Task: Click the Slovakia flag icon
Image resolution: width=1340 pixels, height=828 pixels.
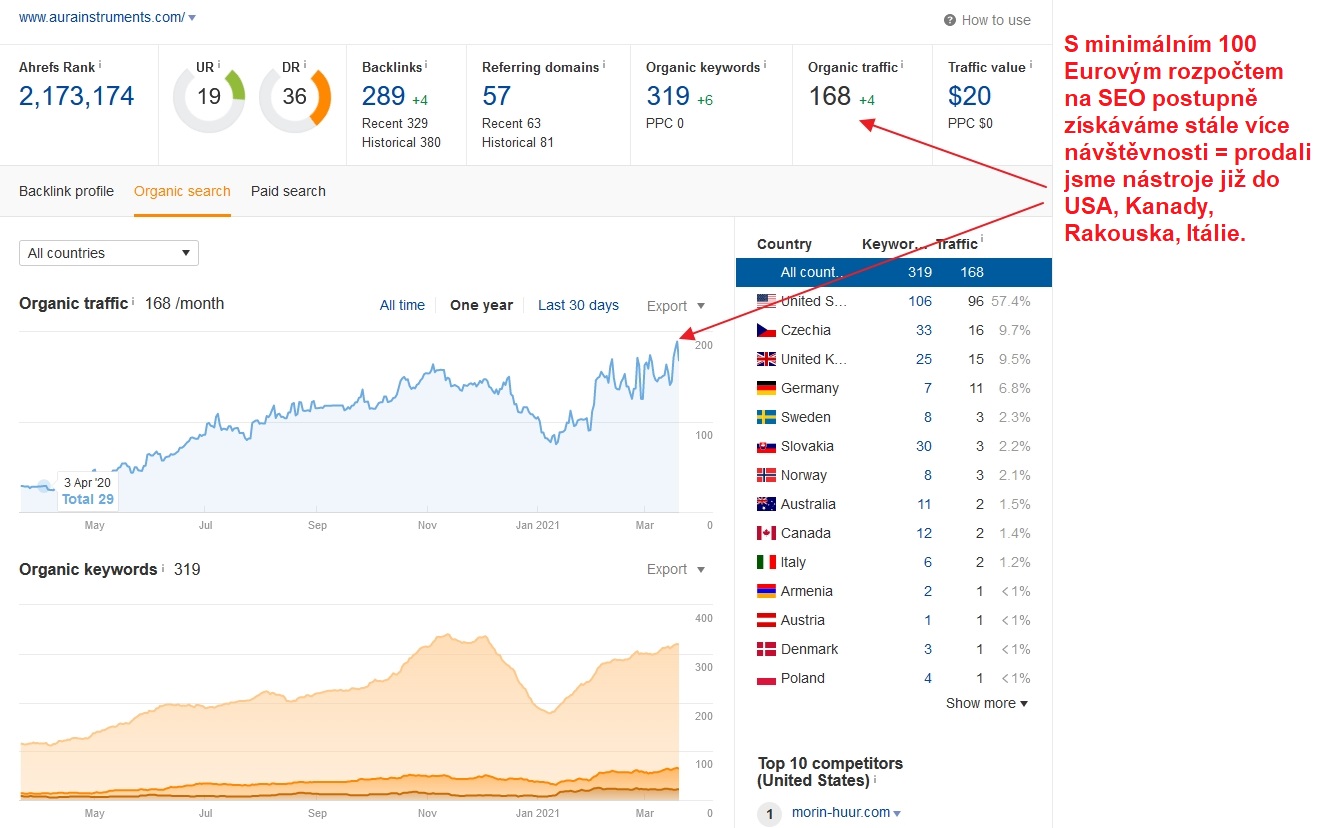Action: (x=766, y=446)
